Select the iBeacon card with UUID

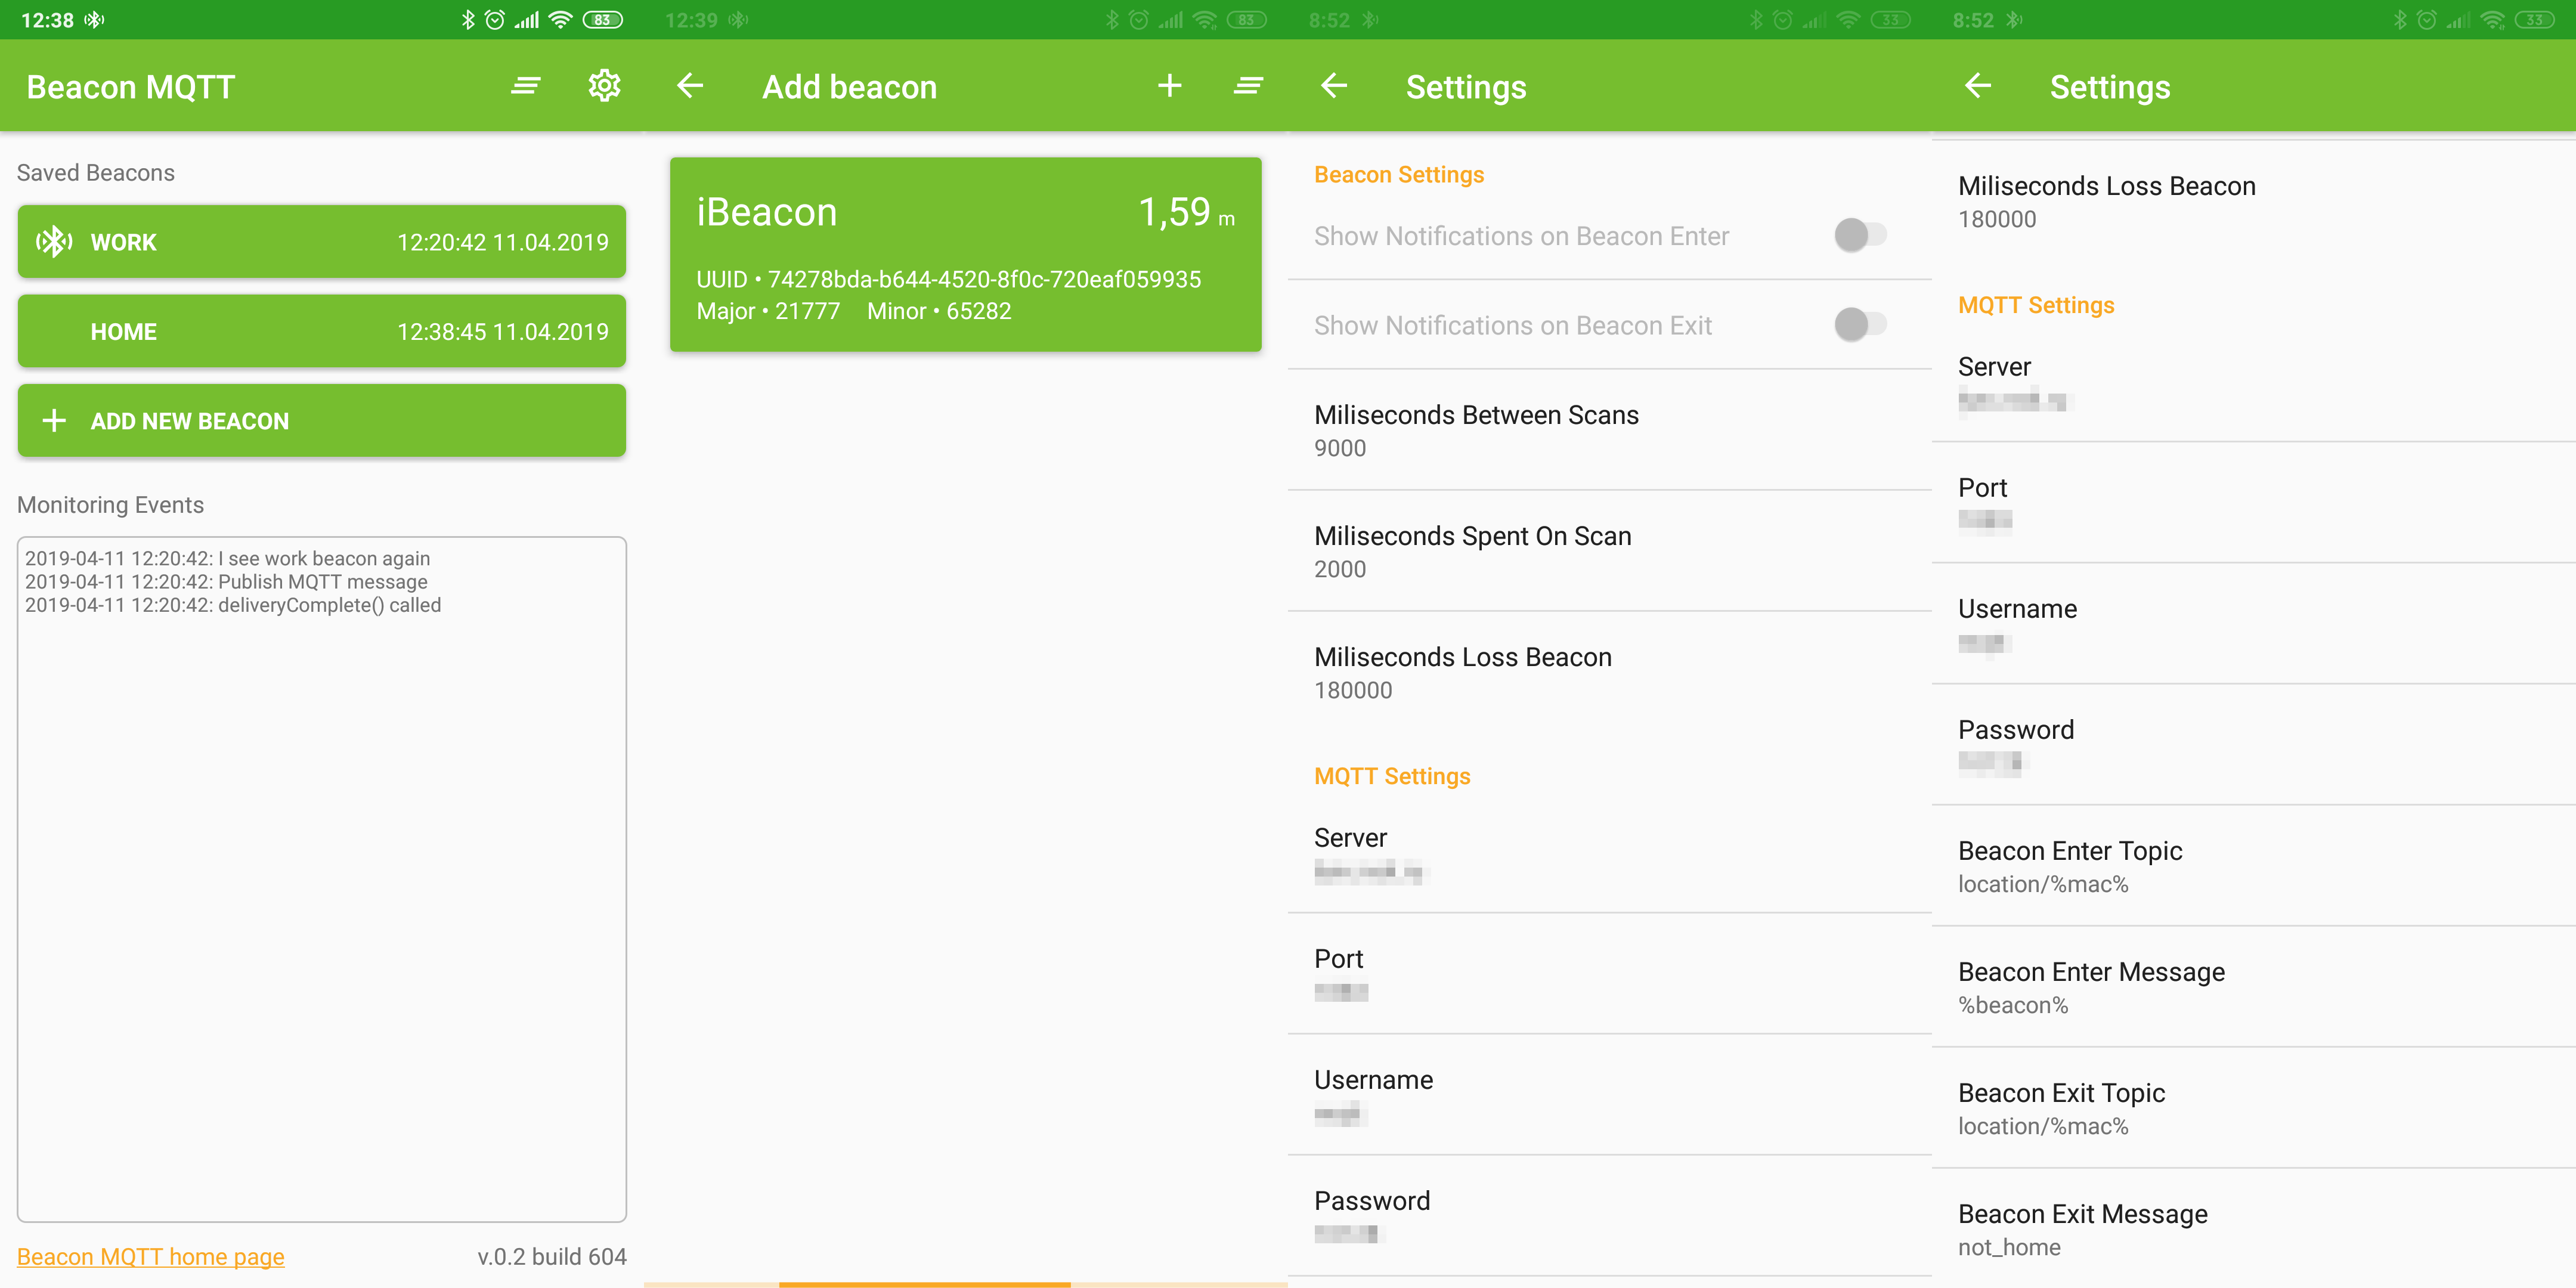(965, 254)
